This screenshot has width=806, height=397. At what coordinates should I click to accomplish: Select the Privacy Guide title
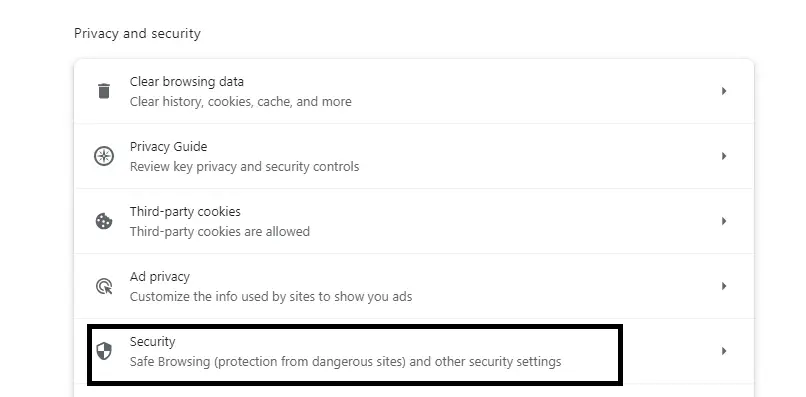(168, 147)
